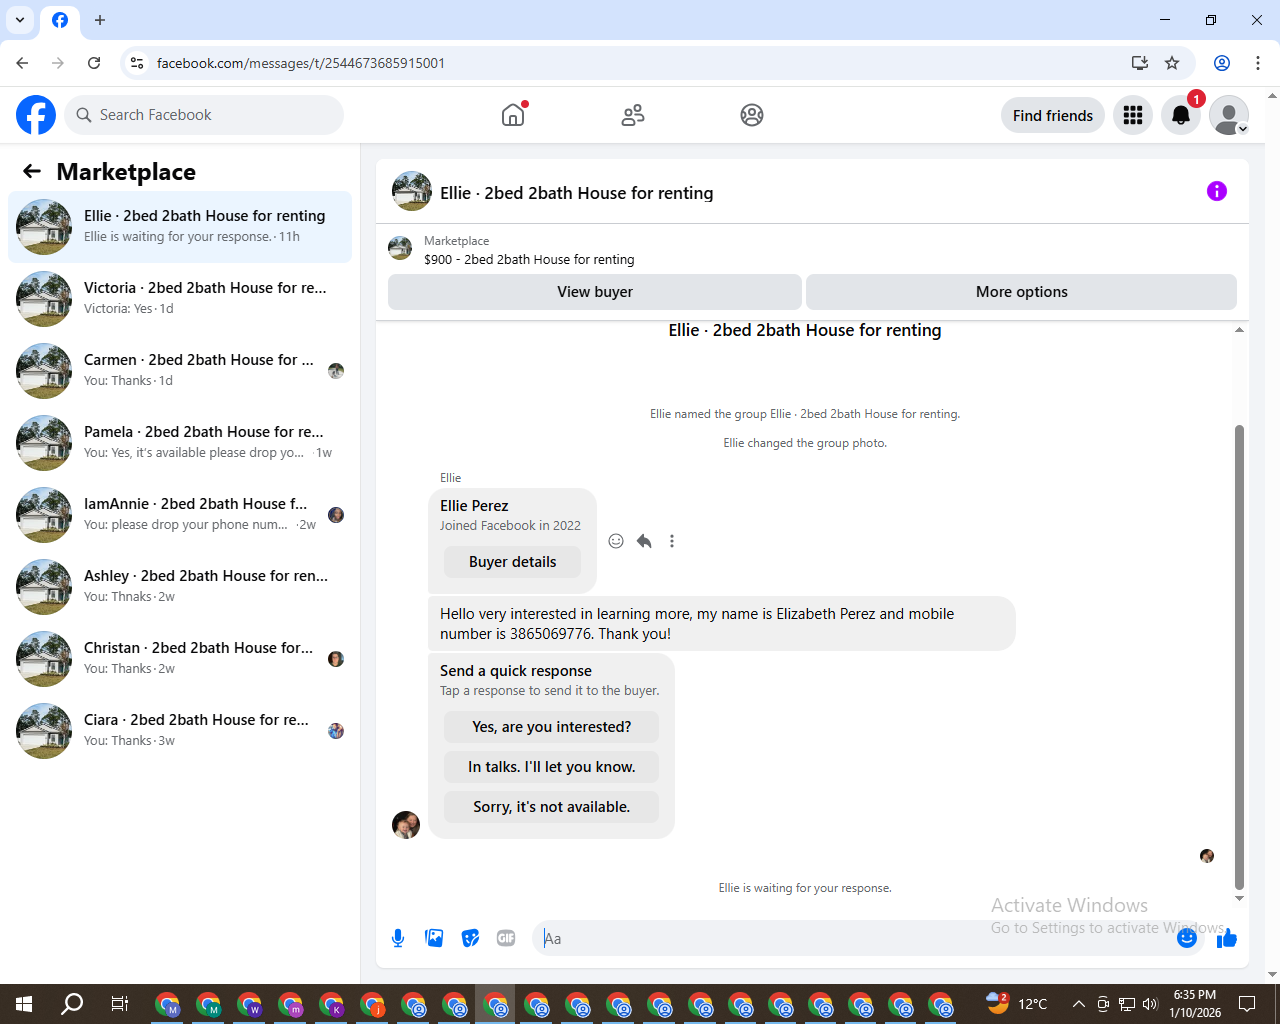Open the Groups icon in top navigation
The image size is (1280, 1024).
click(752, 115)
